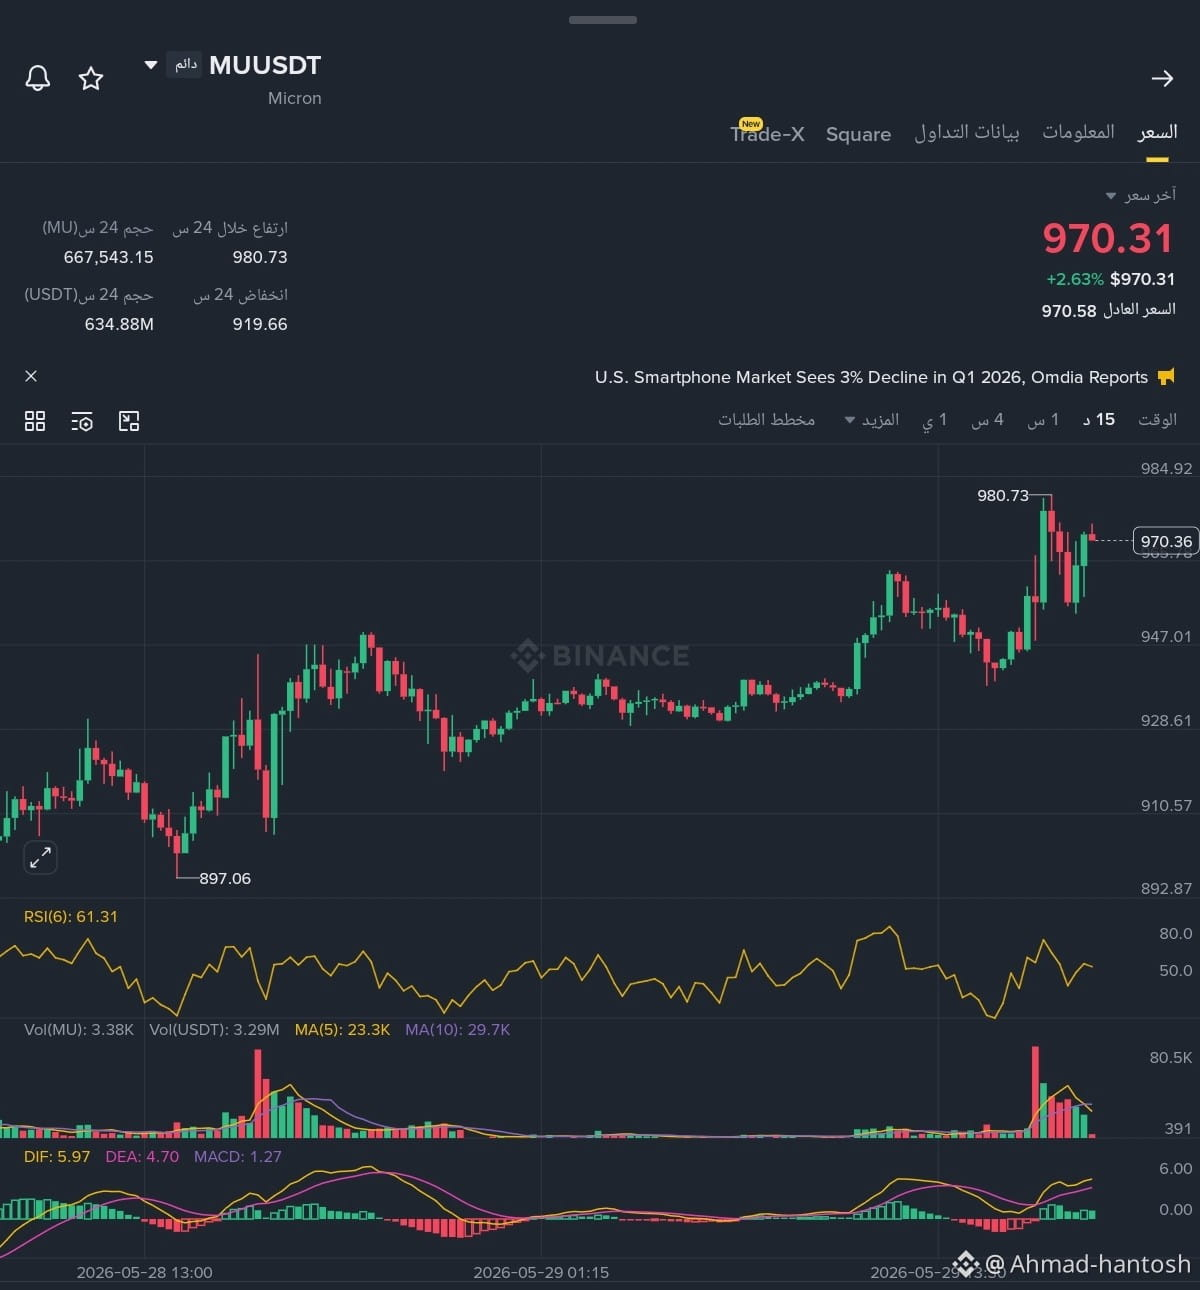Tap the DEA: 4.70 MACD label
The height and width of the screenshot is (1290, 1200).
click(142, 1156)
